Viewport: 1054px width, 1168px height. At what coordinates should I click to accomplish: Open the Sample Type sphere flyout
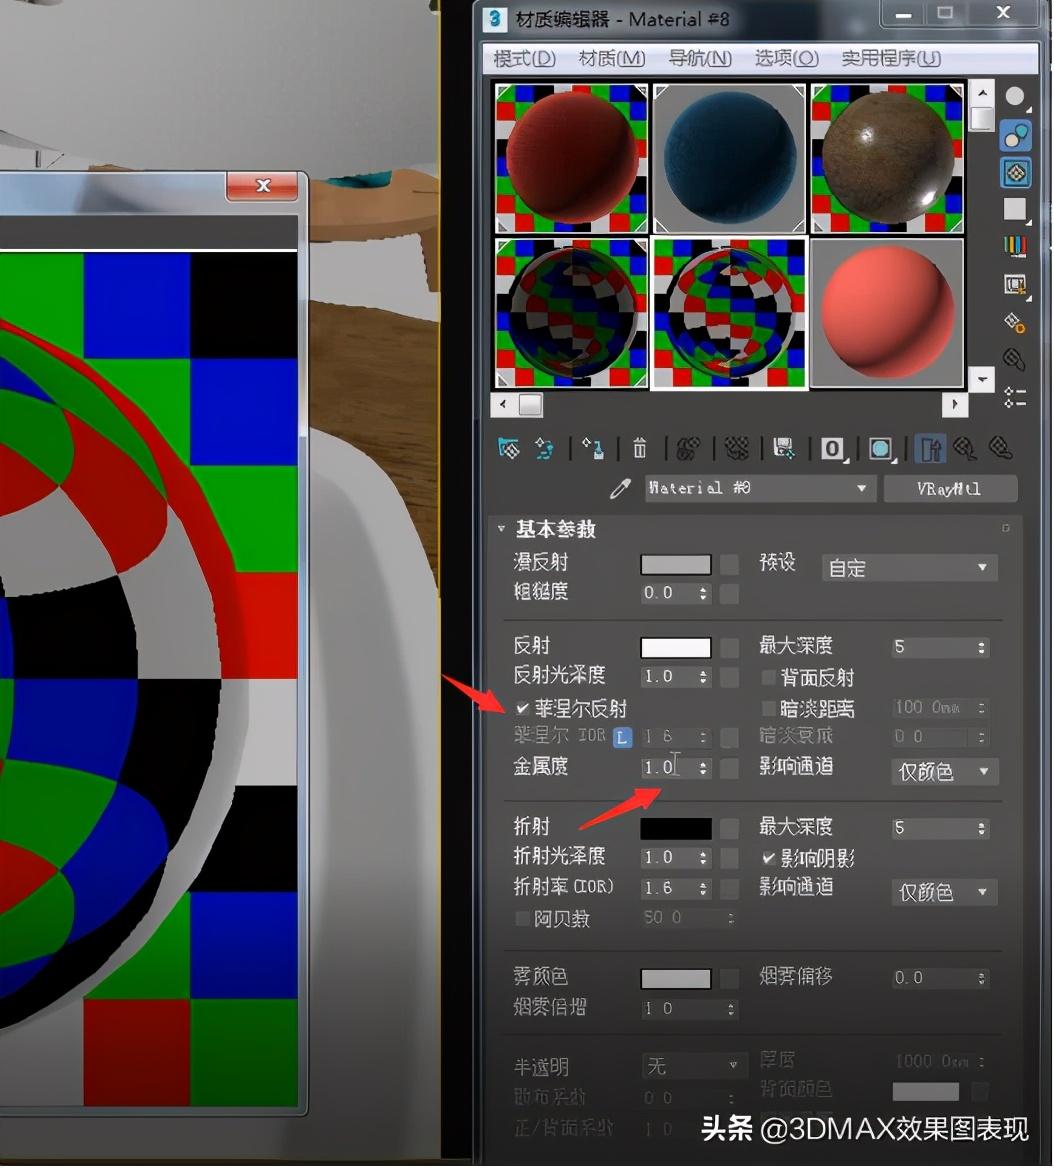coord(1015,98)
